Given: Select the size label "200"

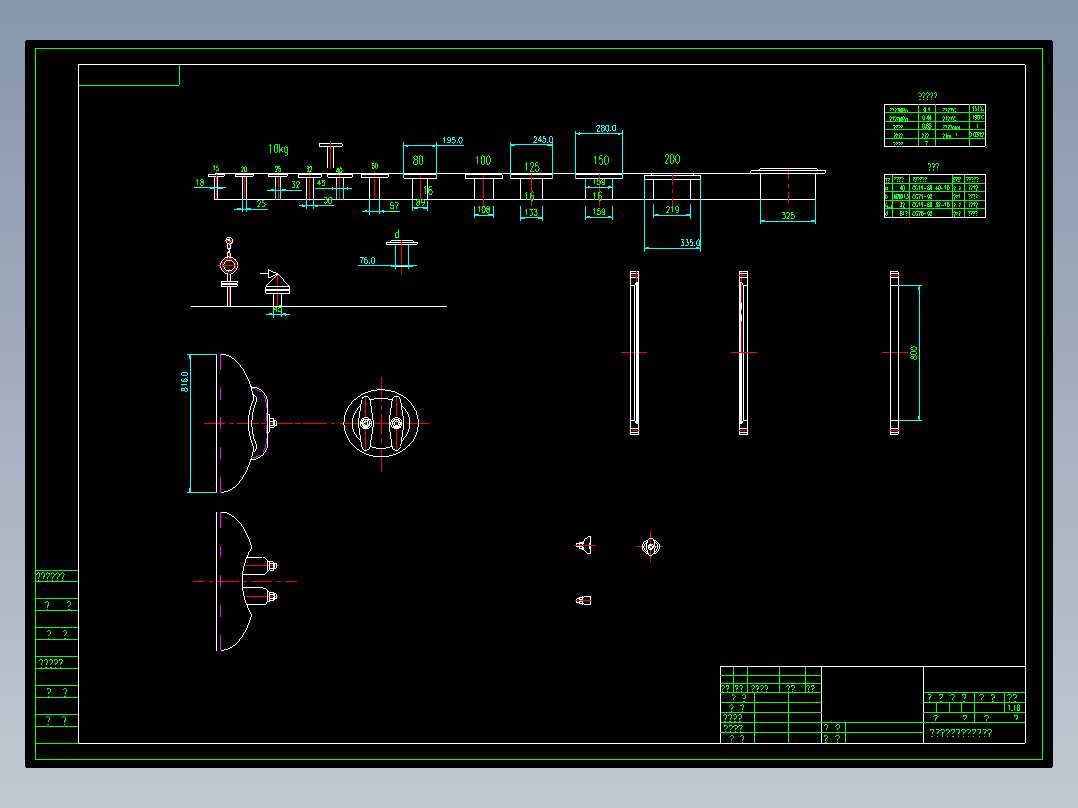Looking at the screenshot, I should [672, 160].
